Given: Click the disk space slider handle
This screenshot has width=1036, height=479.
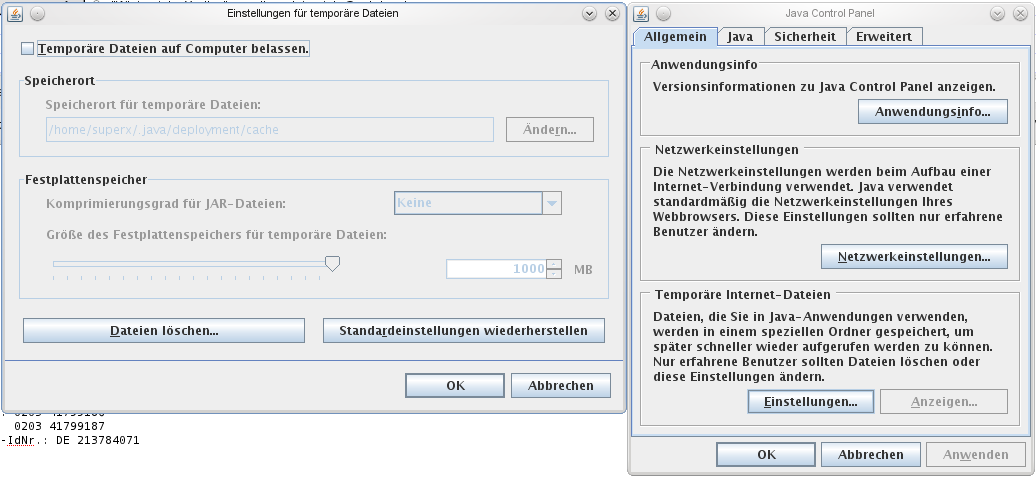Looking at the screenshot, I should pos(332,264).
